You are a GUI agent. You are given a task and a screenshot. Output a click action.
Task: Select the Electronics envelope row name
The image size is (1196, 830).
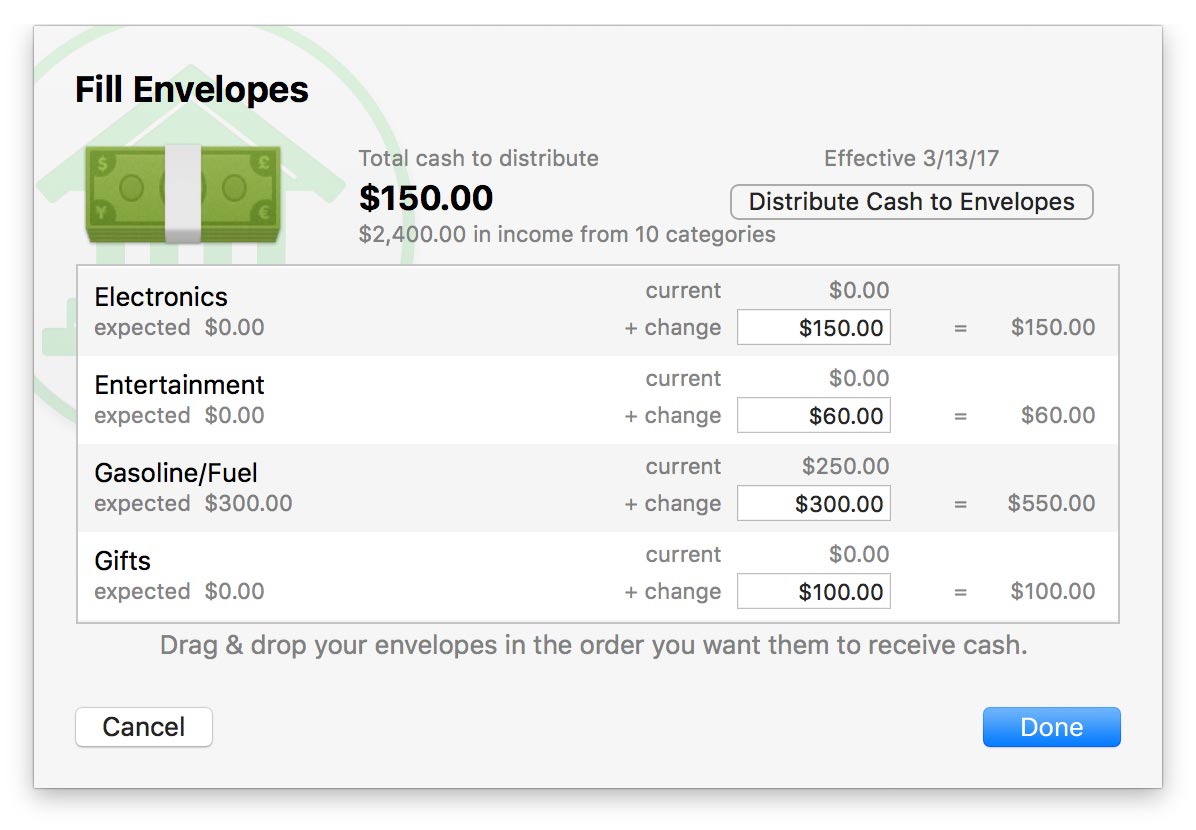pyautogui.click(x=161, y=297)
